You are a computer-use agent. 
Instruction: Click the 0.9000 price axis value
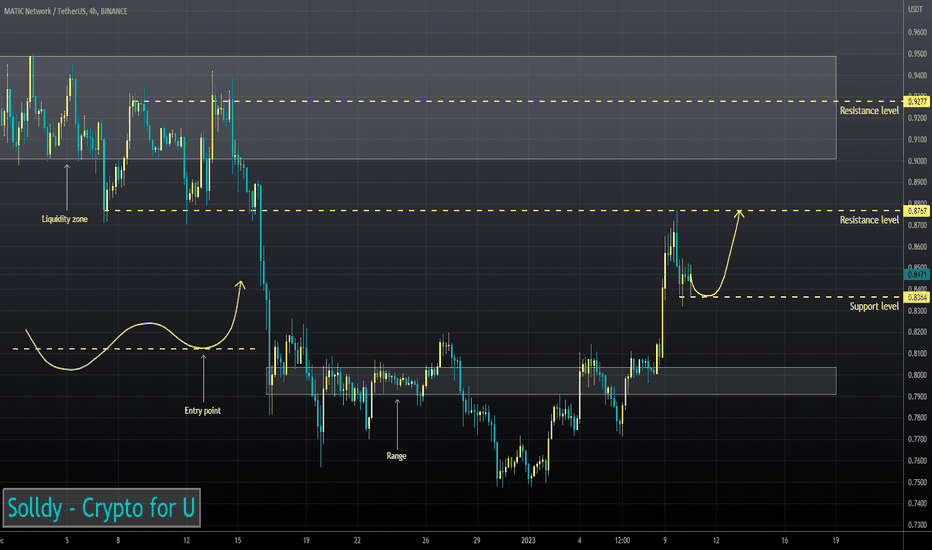[x=917, y=161]
